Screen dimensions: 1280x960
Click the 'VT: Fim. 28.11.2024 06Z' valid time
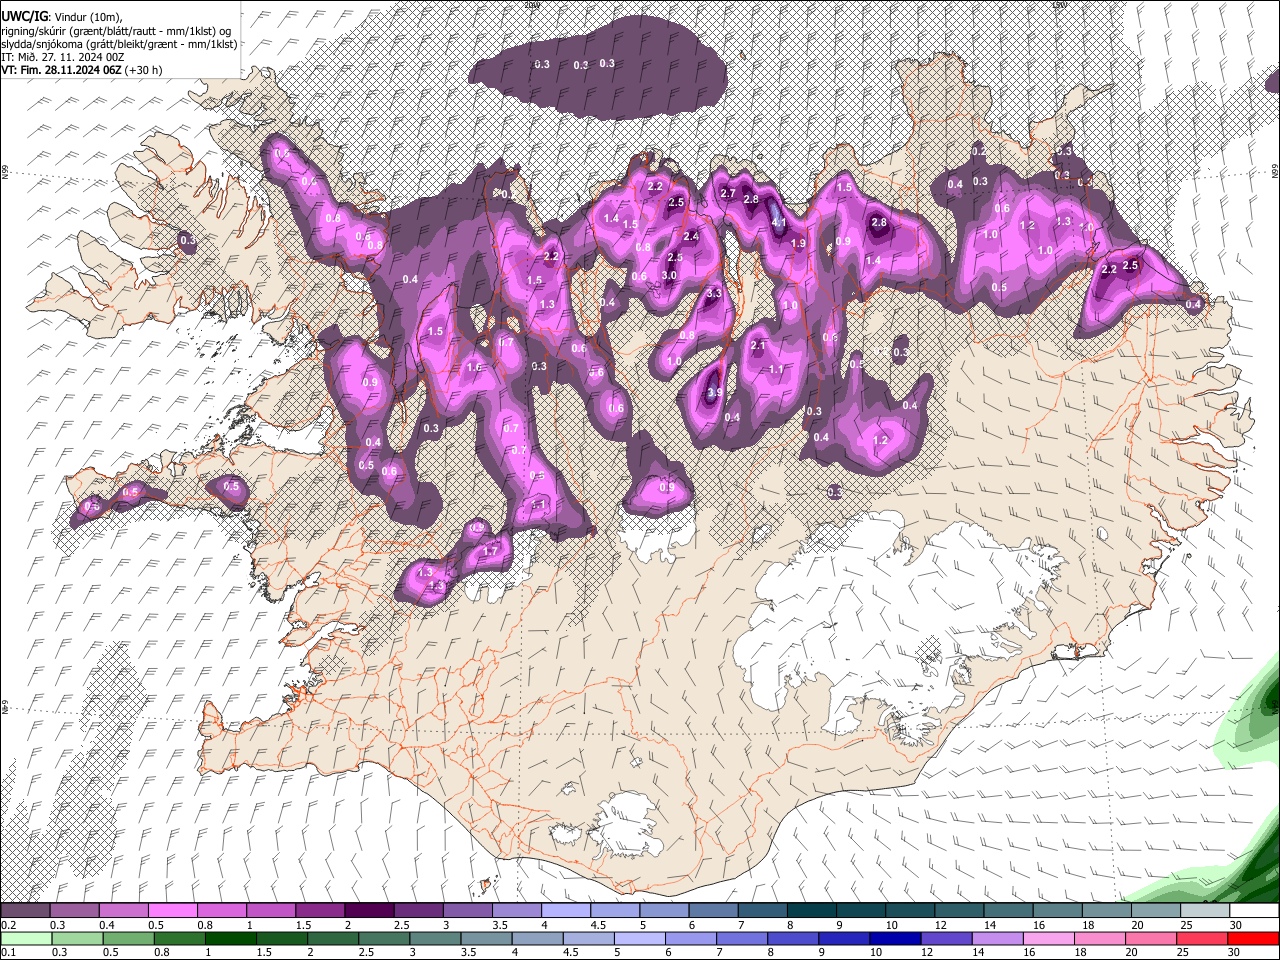[x=61, y=70]
